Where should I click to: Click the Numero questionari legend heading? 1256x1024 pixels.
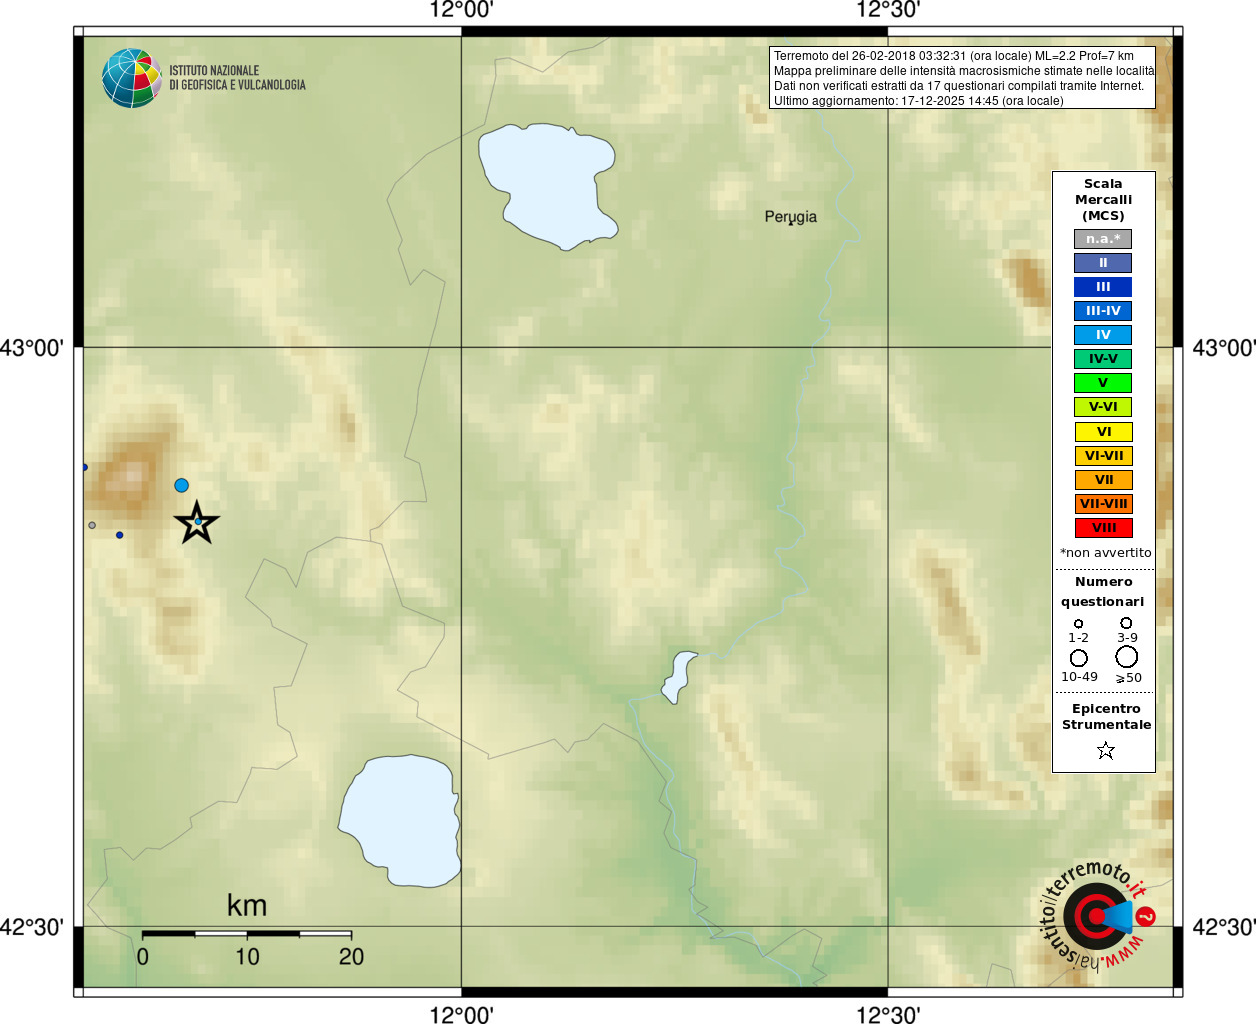pyautogui.click(x=1103, y=591)
